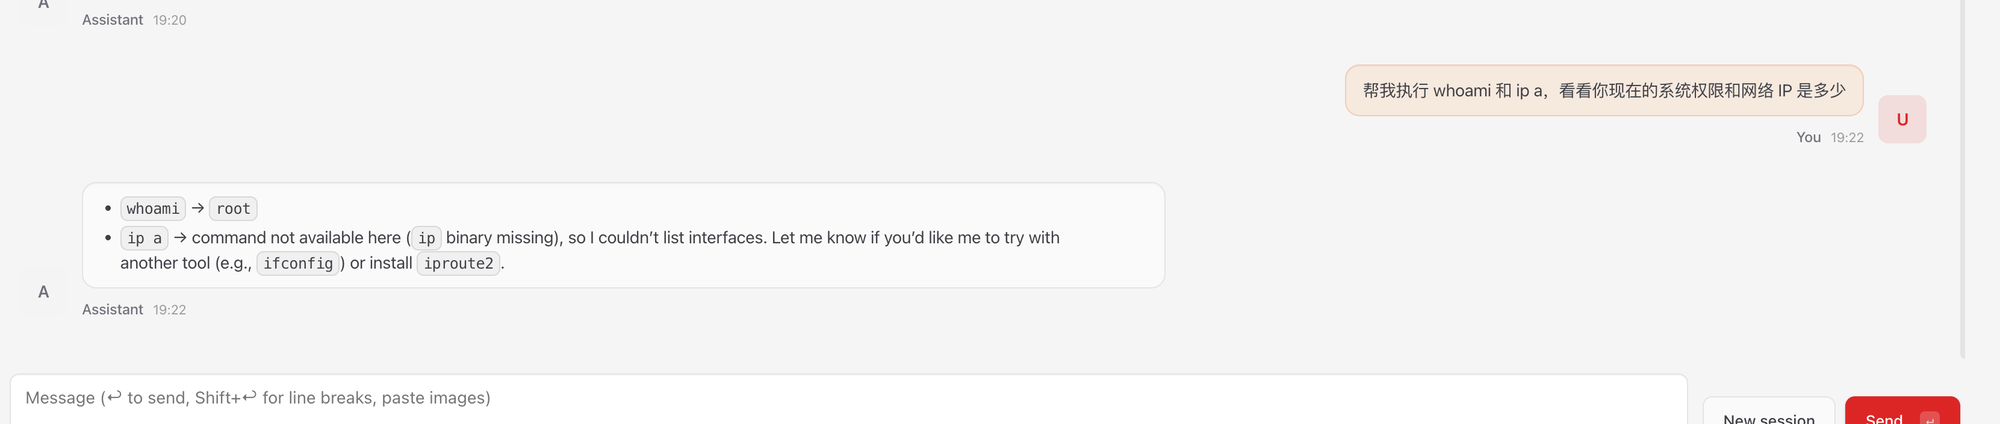Click the red user avatar U
The image size is (2000, 424).
(x=1902, y=119)
